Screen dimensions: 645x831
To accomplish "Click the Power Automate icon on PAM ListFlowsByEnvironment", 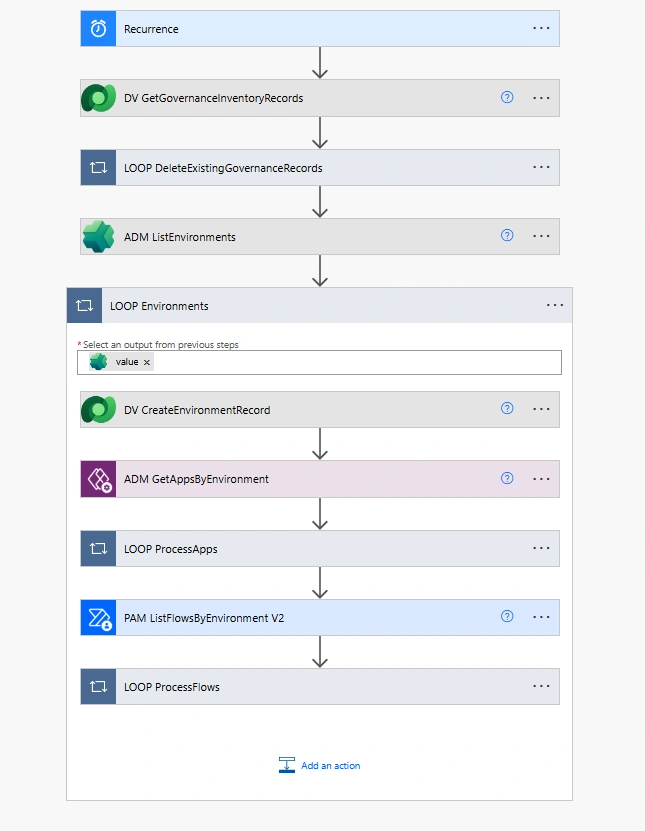I will 98,617.
